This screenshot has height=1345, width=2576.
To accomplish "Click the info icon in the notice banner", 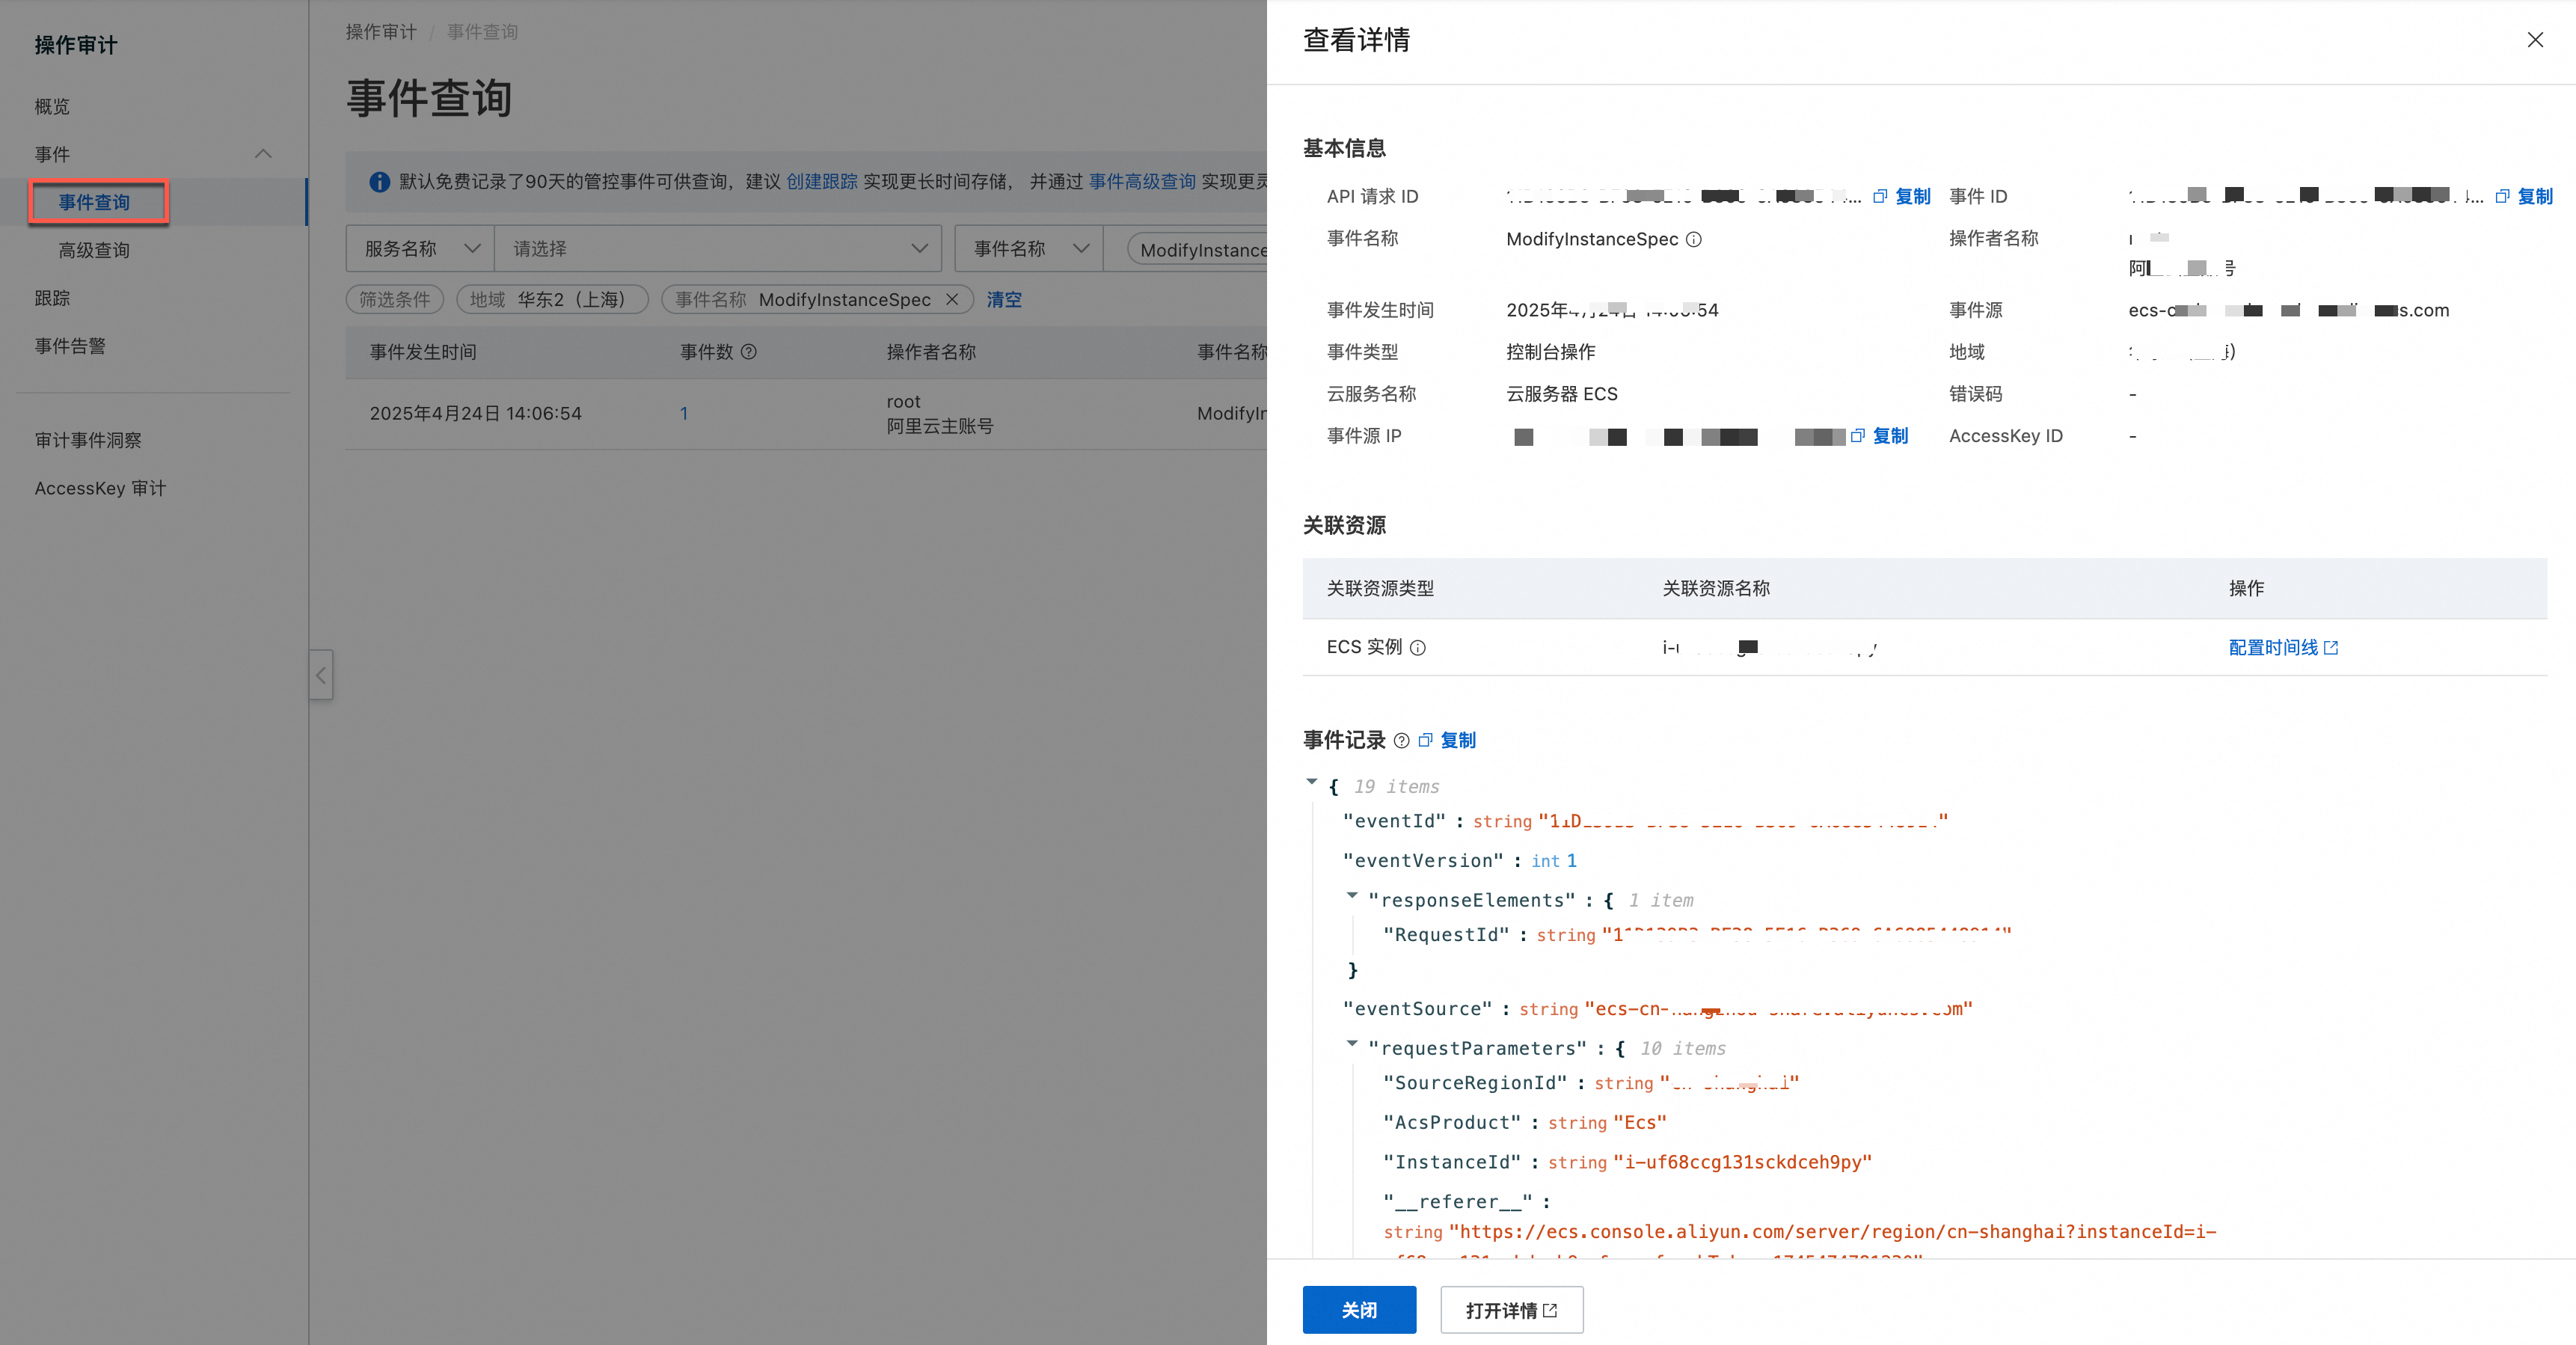I will [x=379, y=182].
